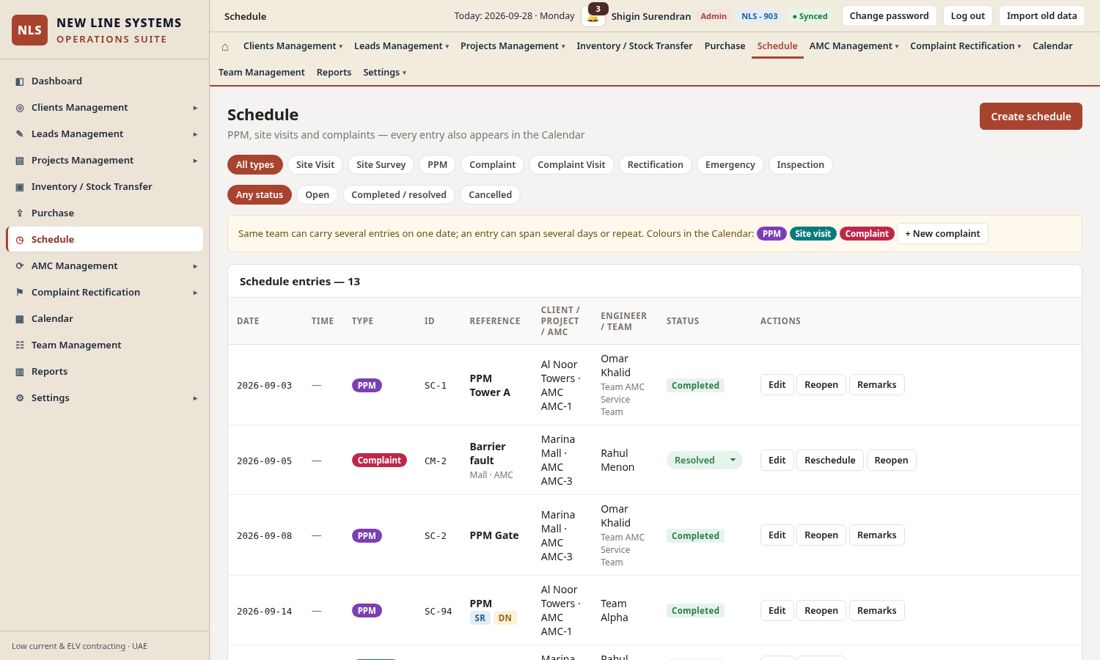Click the Calendar sidebar icon
1100x660 pixels.
coord(20,319)
